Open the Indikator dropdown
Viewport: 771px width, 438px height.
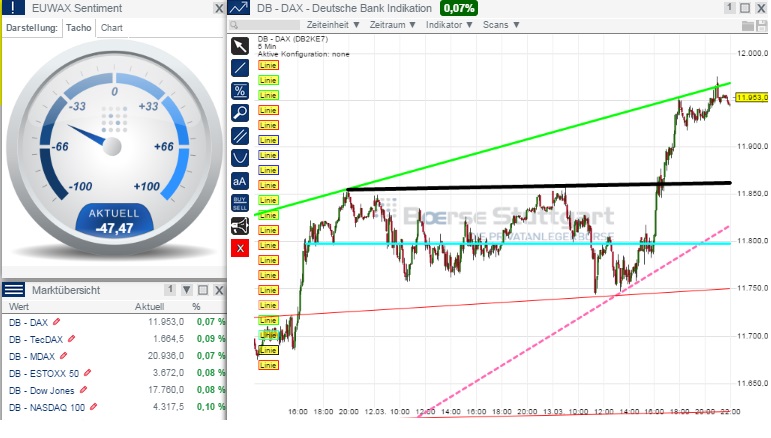(x=449, y=25)
